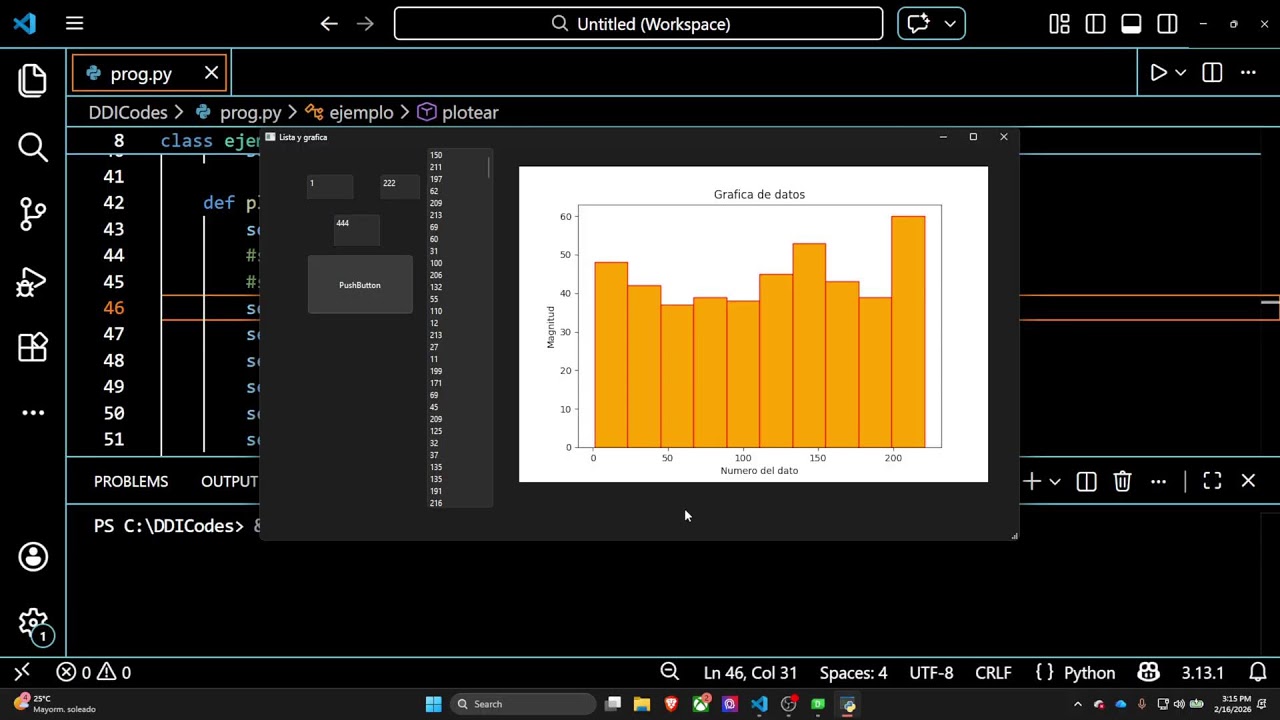Change UTF-8 file encoding
Screen dimensions: 1280x720
tap(931, 672)
